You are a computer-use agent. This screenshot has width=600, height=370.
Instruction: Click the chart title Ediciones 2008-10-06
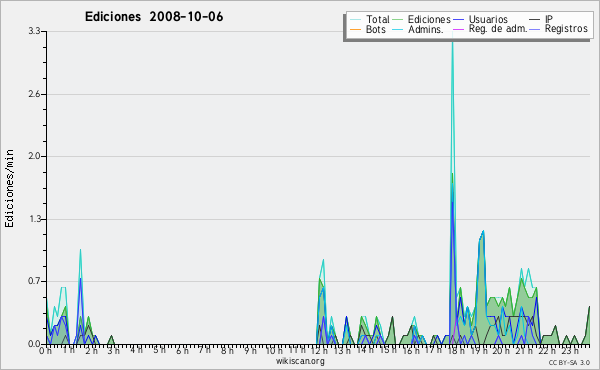tap(154, 17)
